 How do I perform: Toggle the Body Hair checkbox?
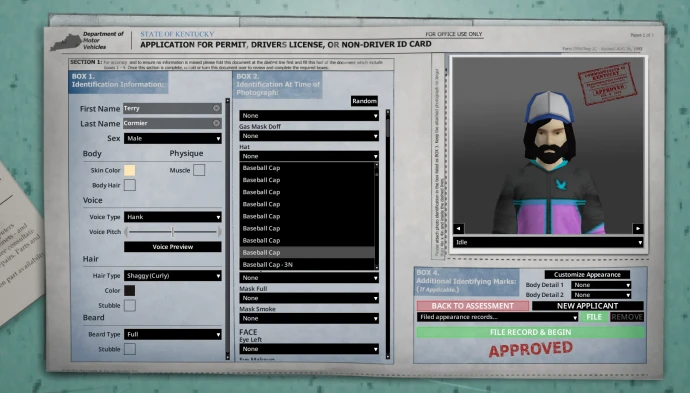point(129,185)
